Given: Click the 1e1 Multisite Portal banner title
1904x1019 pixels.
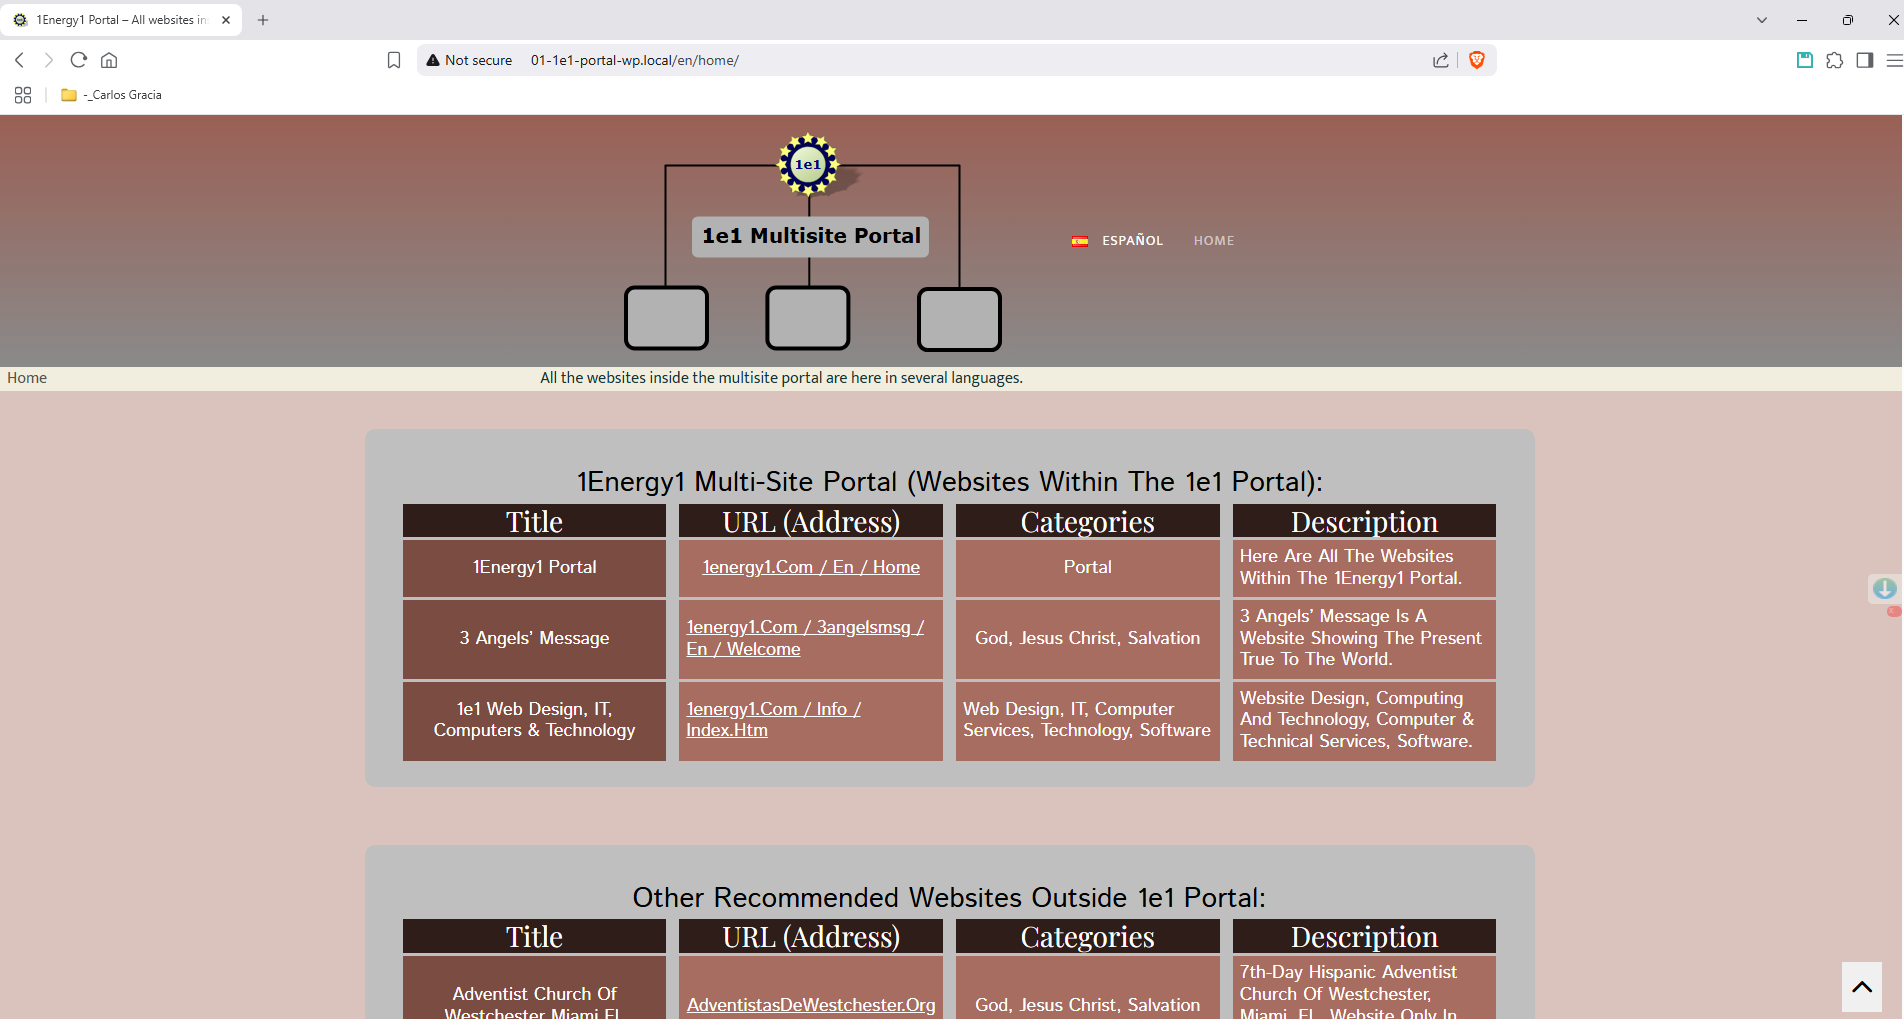Looking at the screenshot, I should 811,236.
